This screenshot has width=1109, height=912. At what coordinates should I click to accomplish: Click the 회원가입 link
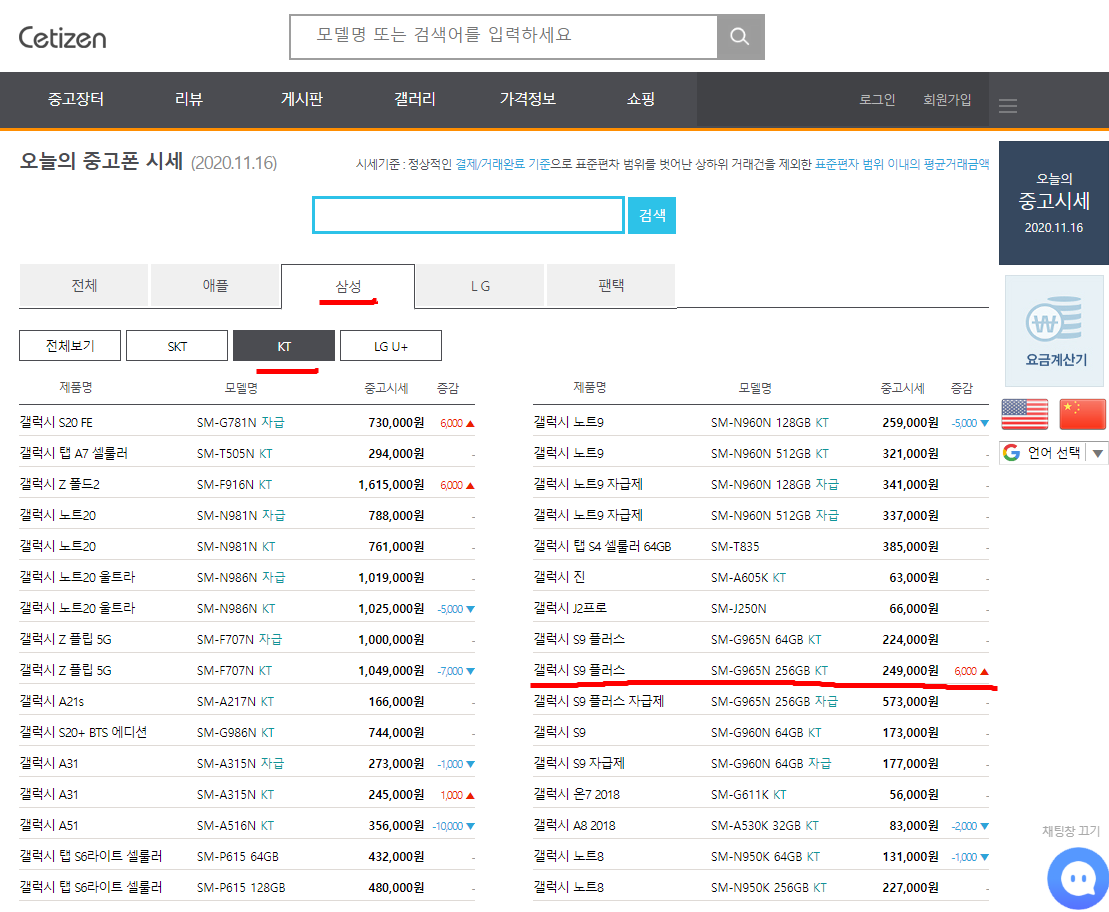pos(947,100)
